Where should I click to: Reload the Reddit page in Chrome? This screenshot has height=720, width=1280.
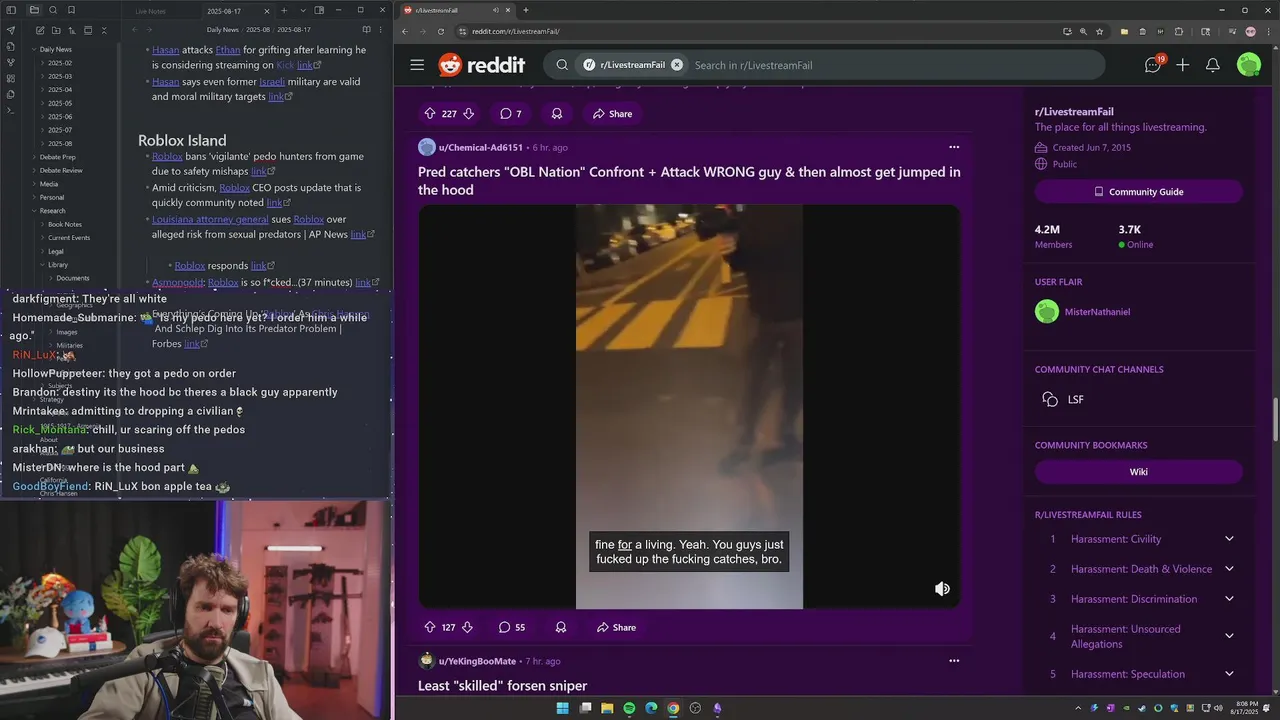[x=440, y=31]
